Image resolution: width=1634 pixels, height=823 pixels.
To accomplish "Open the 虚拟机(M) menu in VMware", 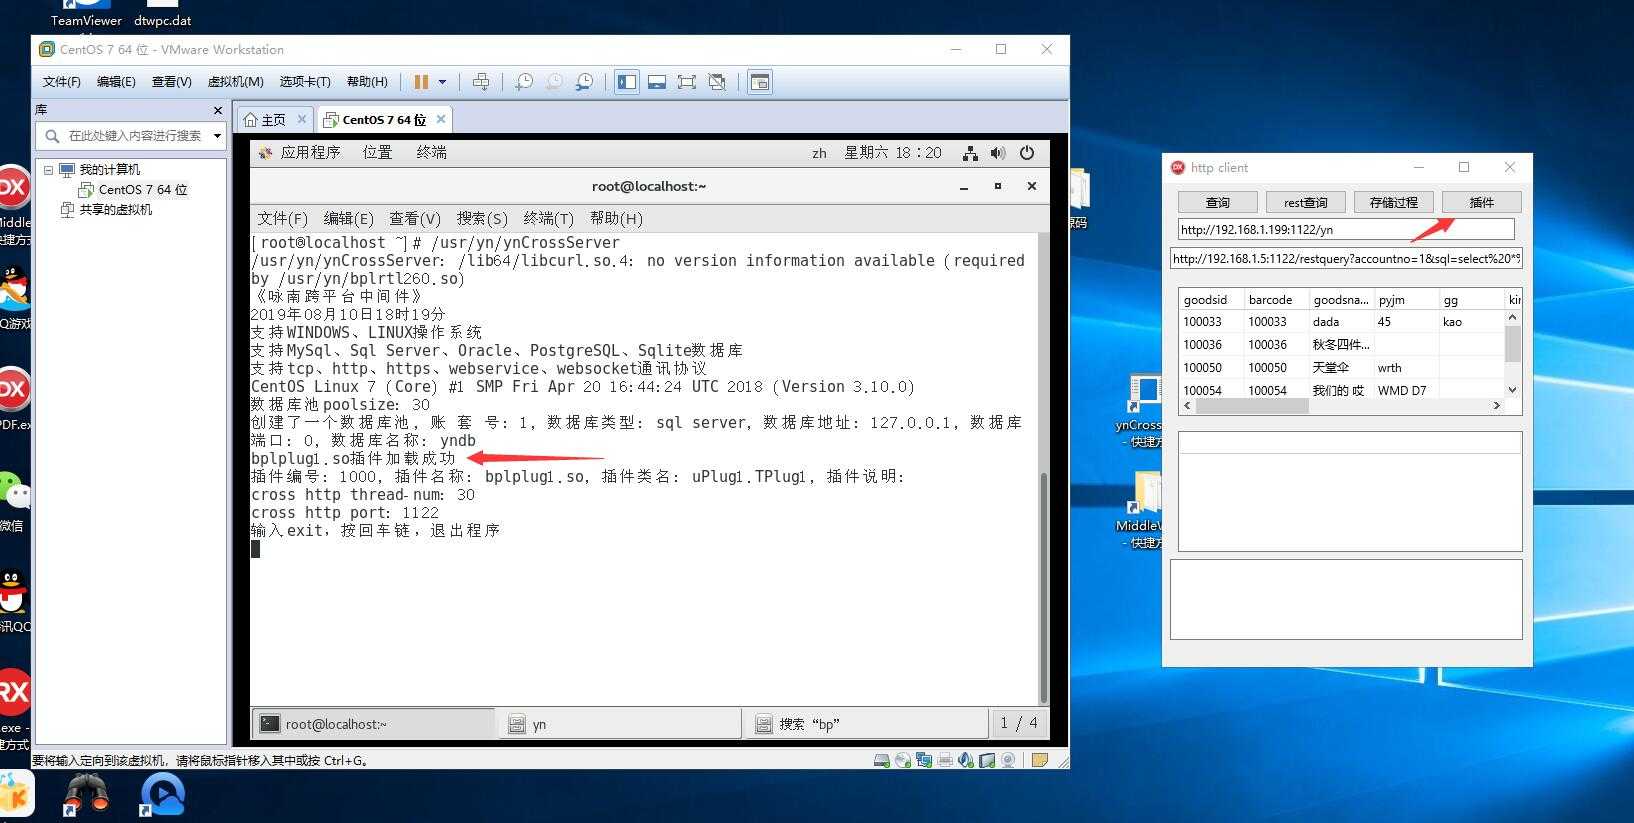I will point(235,82).
